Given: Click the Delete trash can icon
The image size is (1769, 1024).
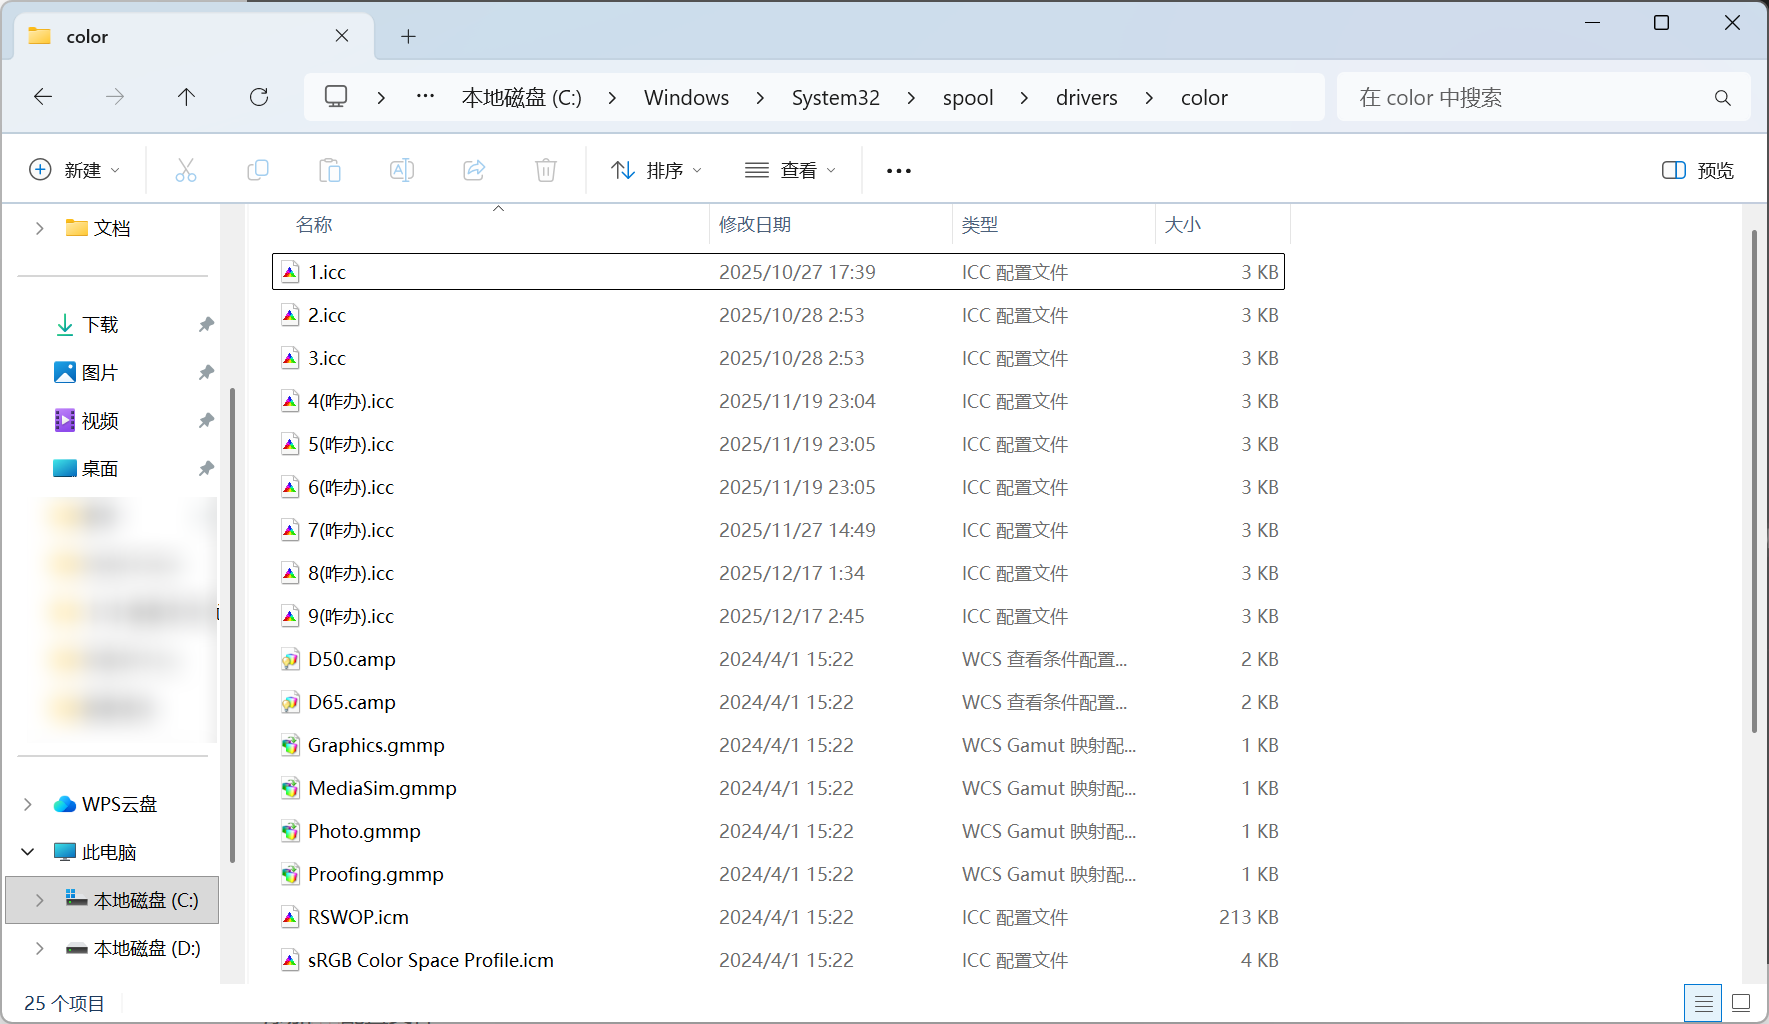Looking at the screenshot, I should [546, 170].
